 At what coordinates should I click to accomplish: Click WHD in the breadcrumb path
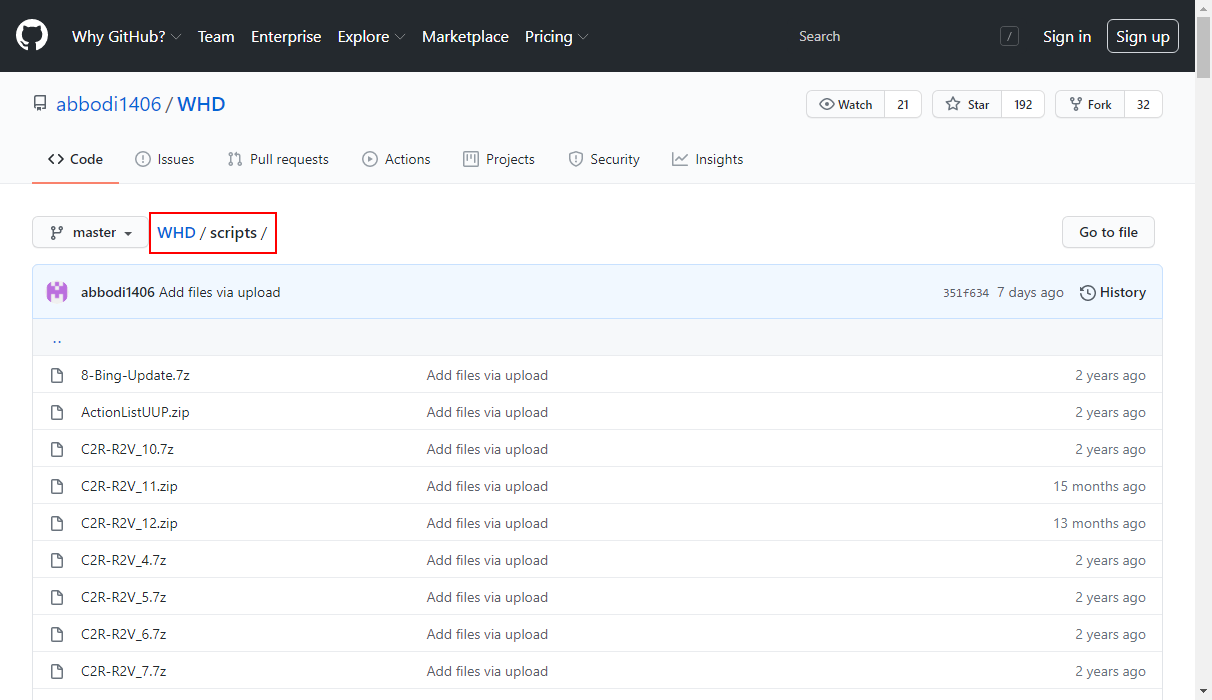177,232
